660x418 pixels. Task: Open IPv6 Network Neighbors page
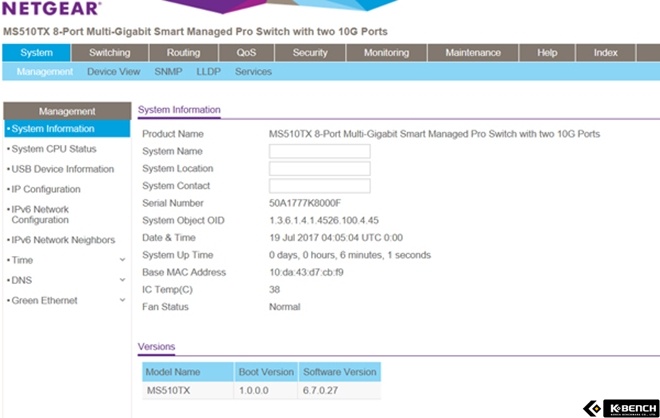pyautogui.click(x=63, y=240)
